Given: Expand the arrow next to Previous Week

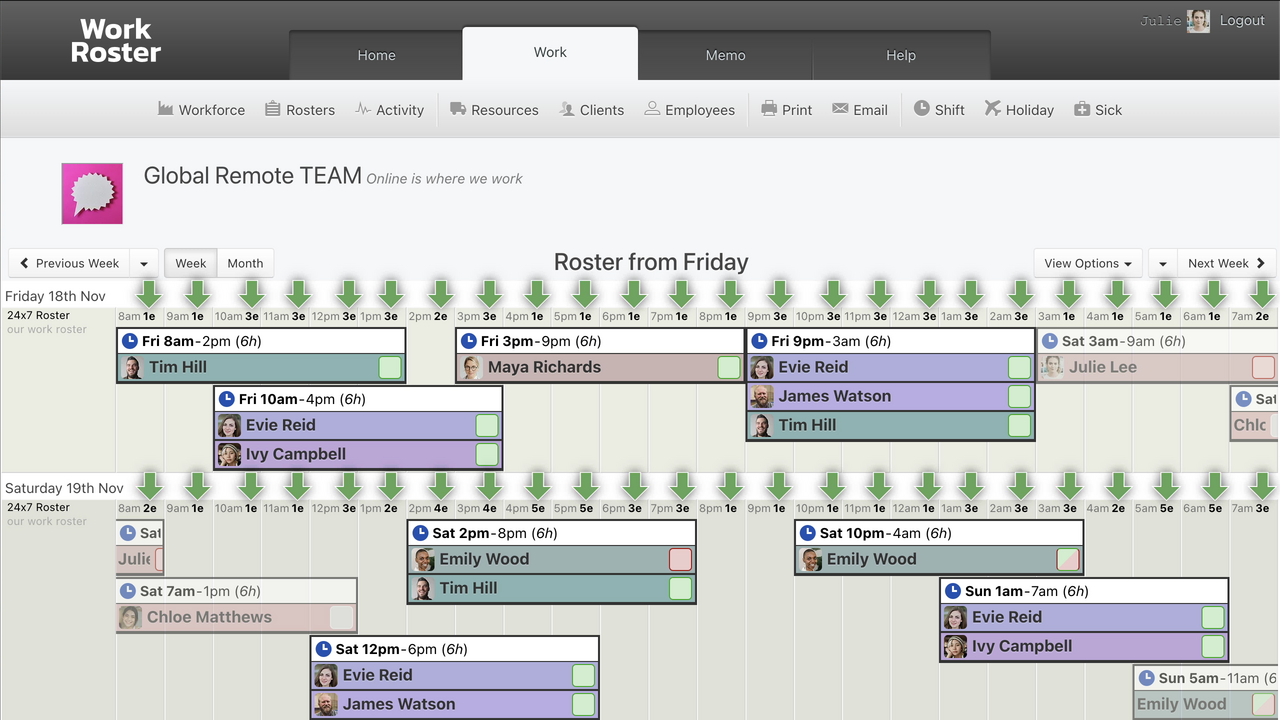Looking at the screenshot, I should coord(143,263).
